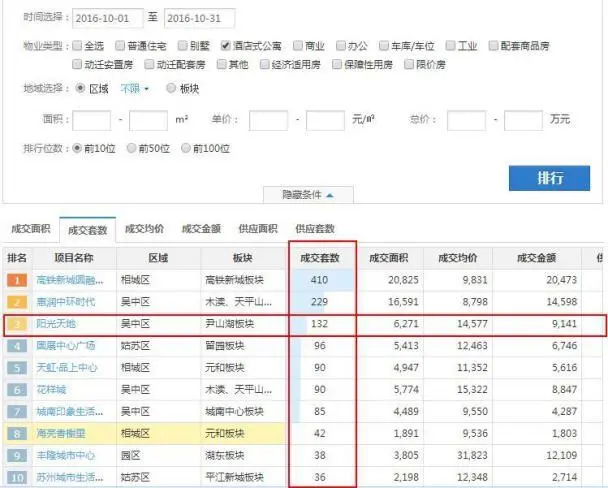
Task: Click the blue 排行 button
Action: click(x=549, y=178)
